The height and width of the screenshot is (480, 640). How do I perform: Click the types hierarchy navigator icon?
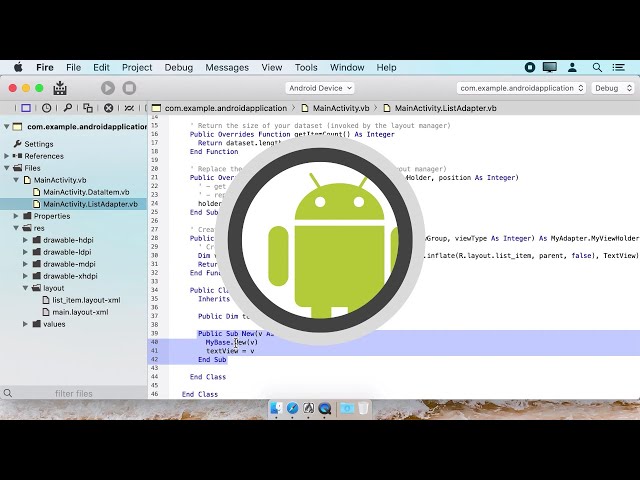point(88,108)
